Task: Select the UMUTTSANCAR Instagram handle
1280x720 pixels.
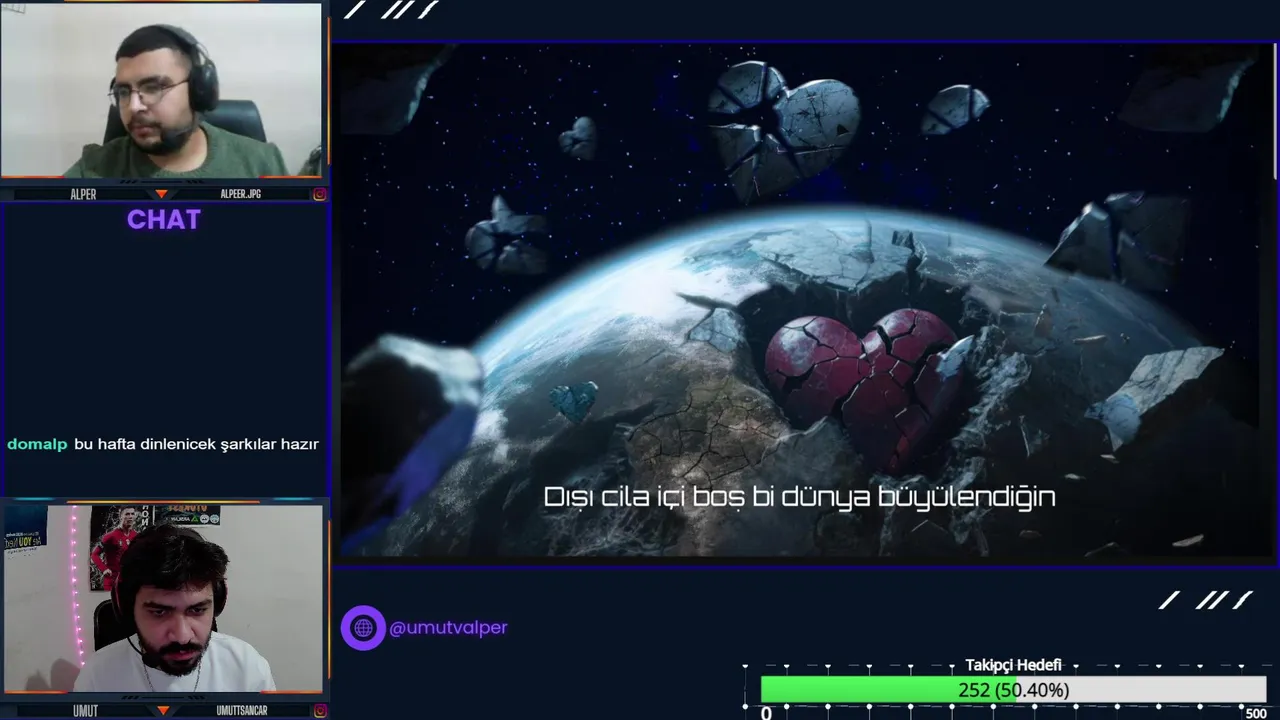Action: [x=242, y=711]
